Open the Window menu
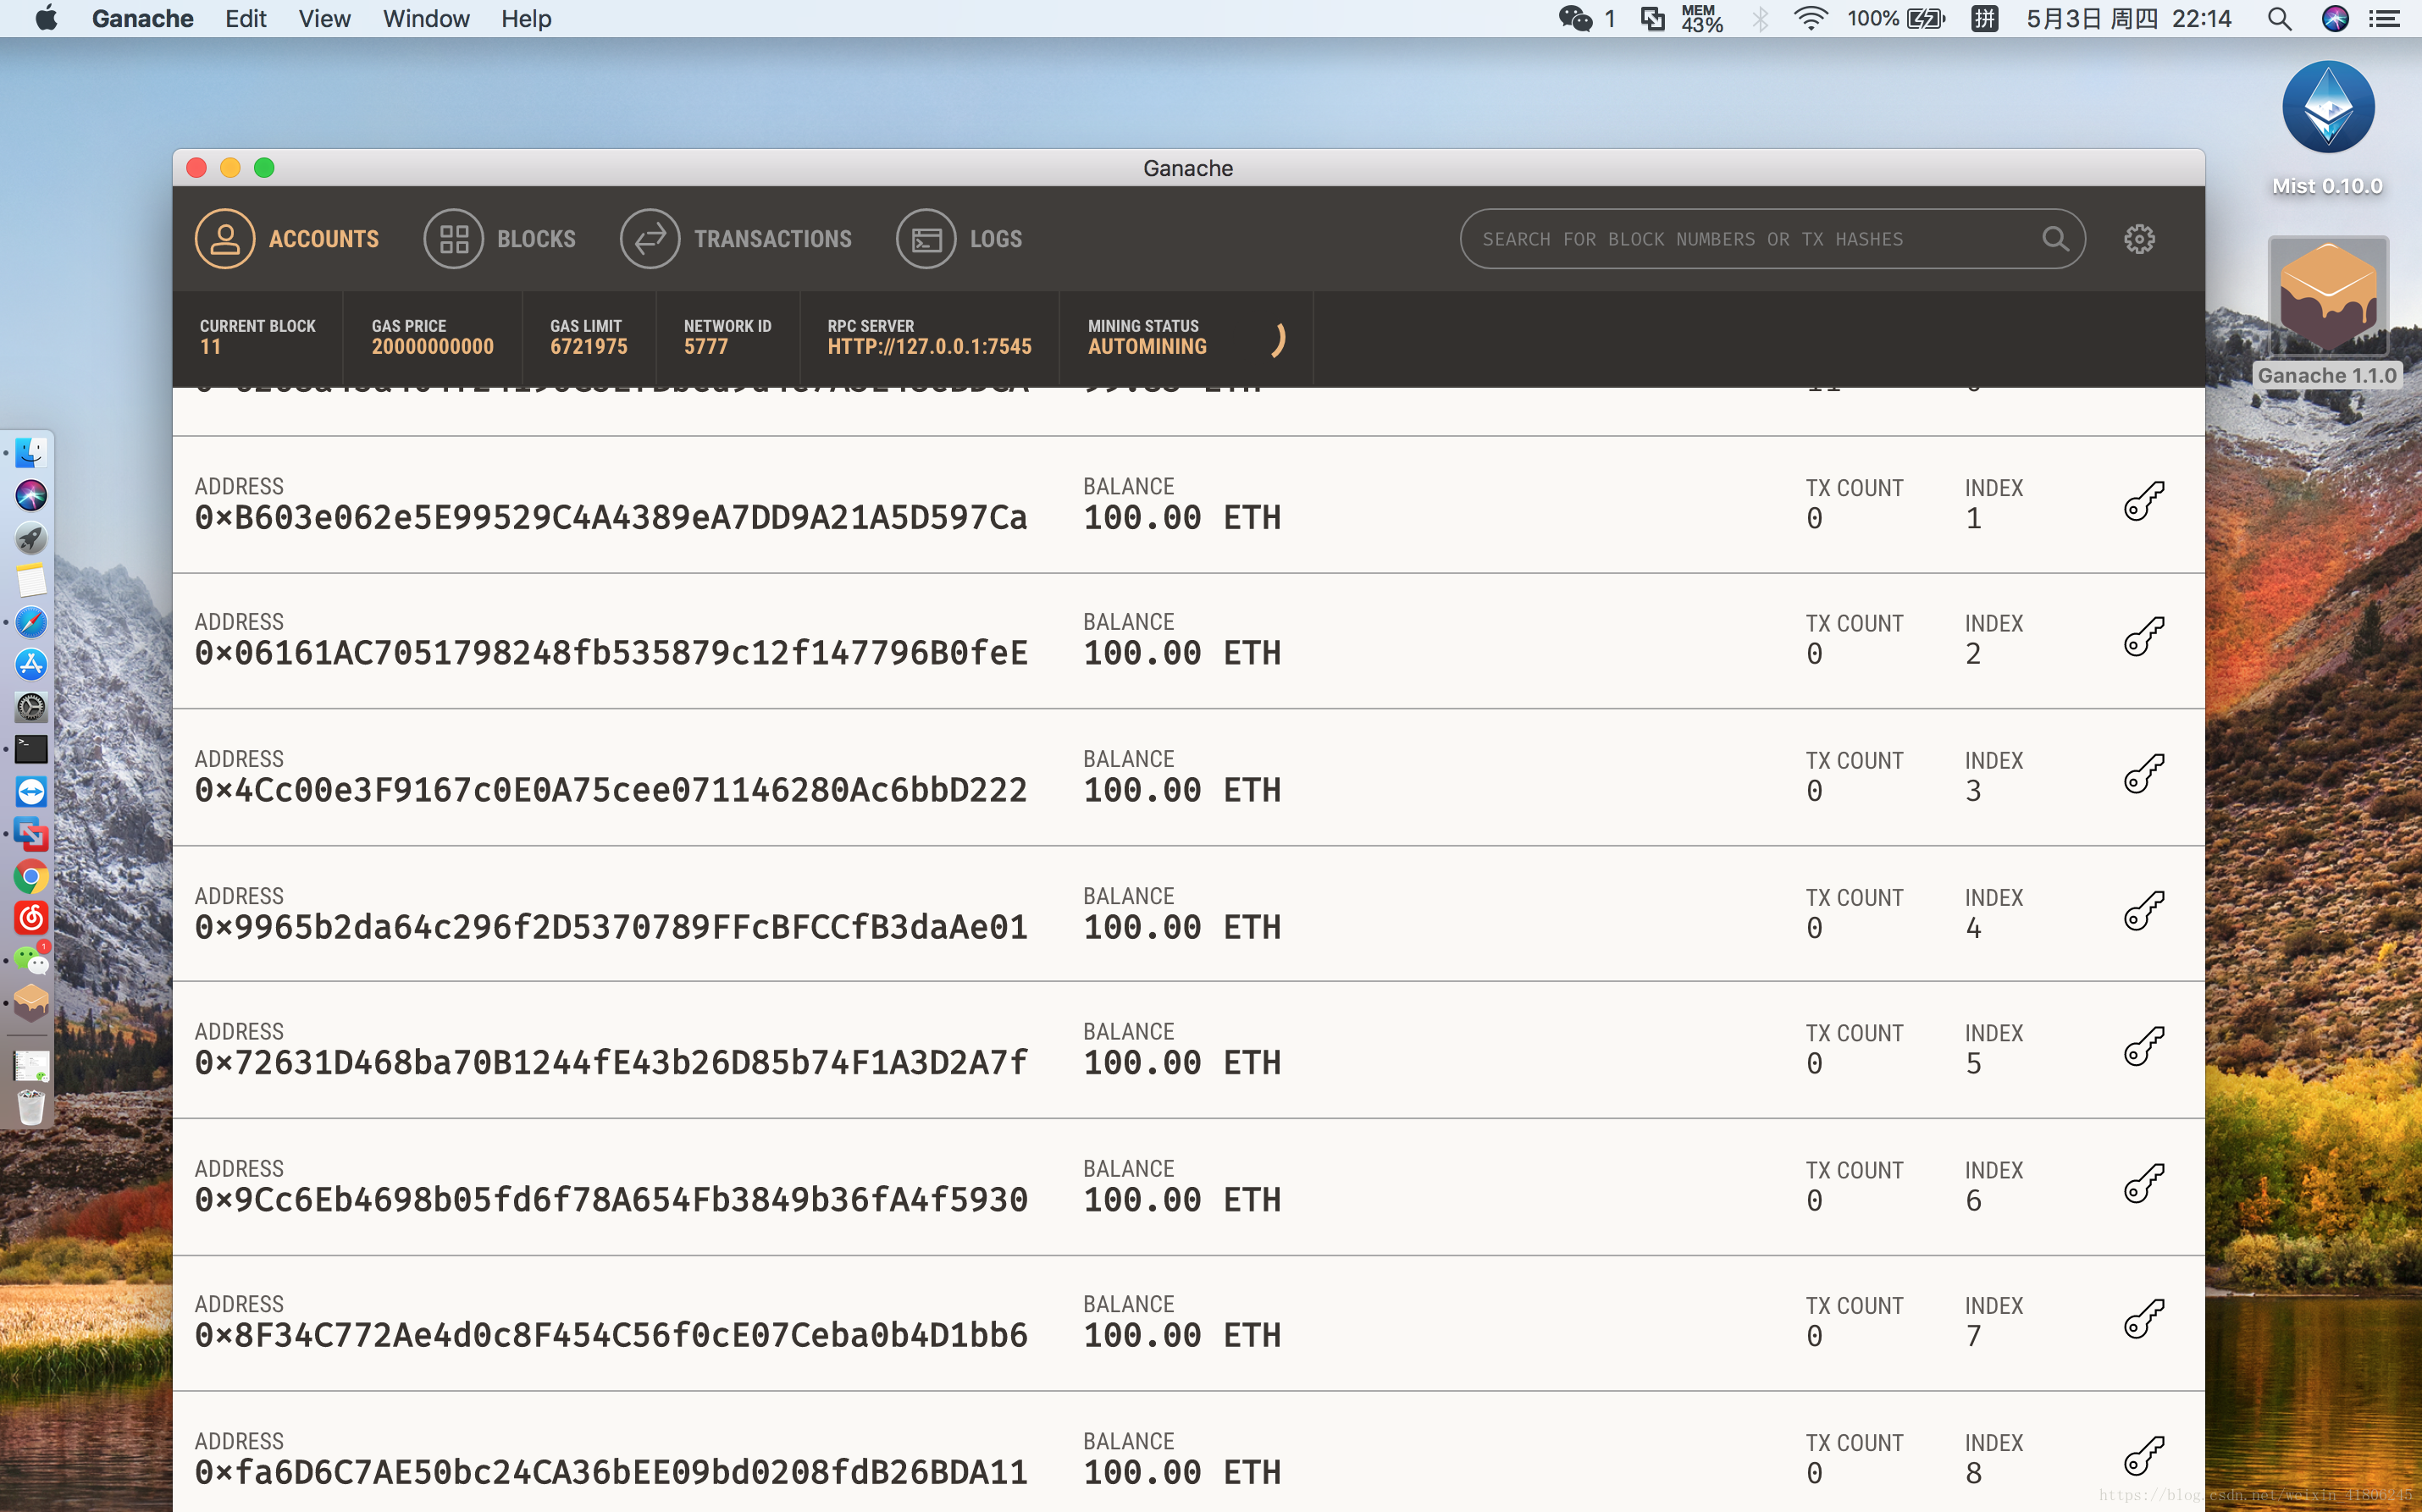Viewport: 2422px width, 1512px height. (426, 18)
